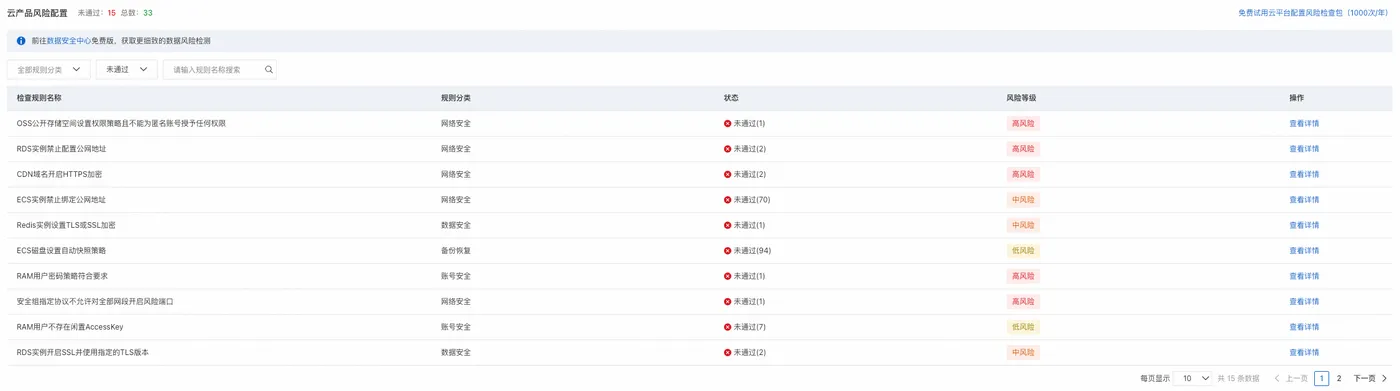Screen dimensions: 1400x391
Task: Select page 1 in pagination
Action: 1322,379
